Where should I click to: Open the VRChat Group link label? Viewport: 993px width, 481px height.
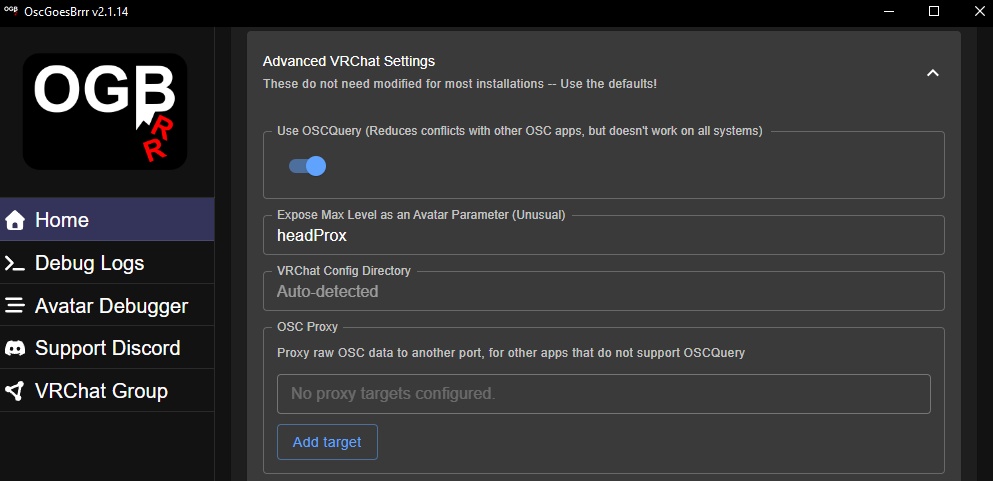pos(101,391)
